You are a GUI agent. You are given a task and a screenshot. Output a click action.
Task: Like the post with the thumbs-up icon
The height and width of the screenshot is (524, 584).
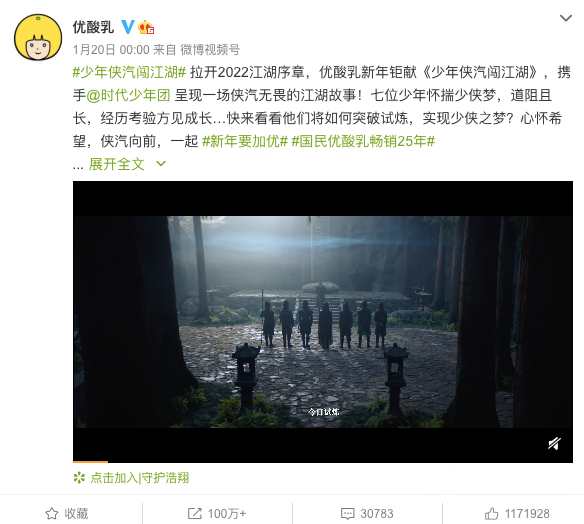pos(491,514)
